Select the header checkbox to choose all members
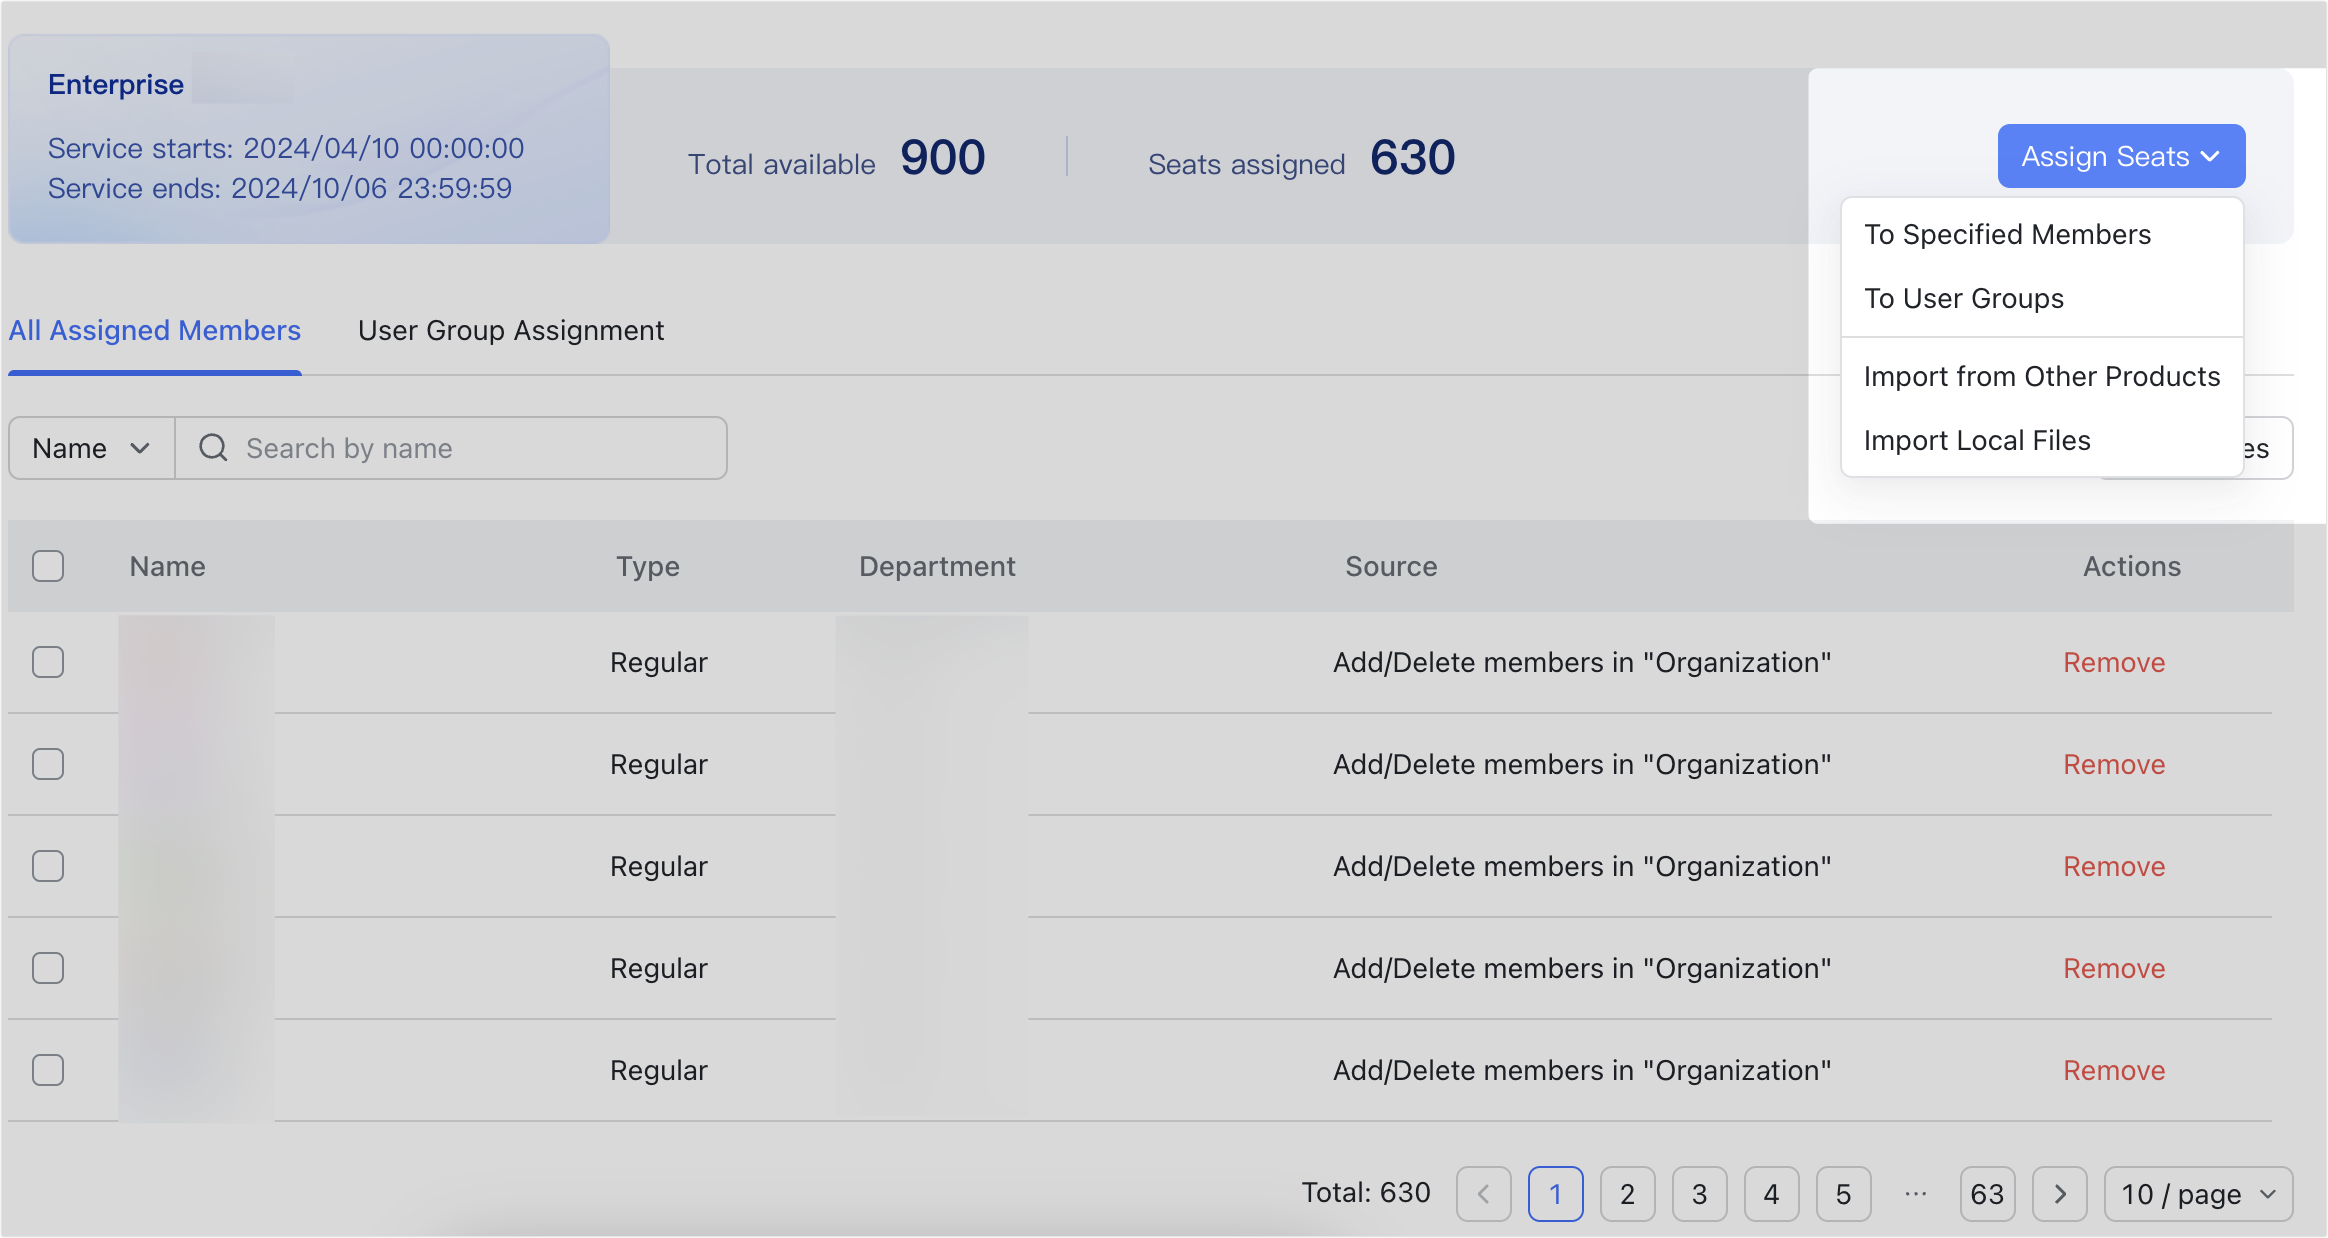This screenshot has height=1238, width=2328. [x=48, y=566]
